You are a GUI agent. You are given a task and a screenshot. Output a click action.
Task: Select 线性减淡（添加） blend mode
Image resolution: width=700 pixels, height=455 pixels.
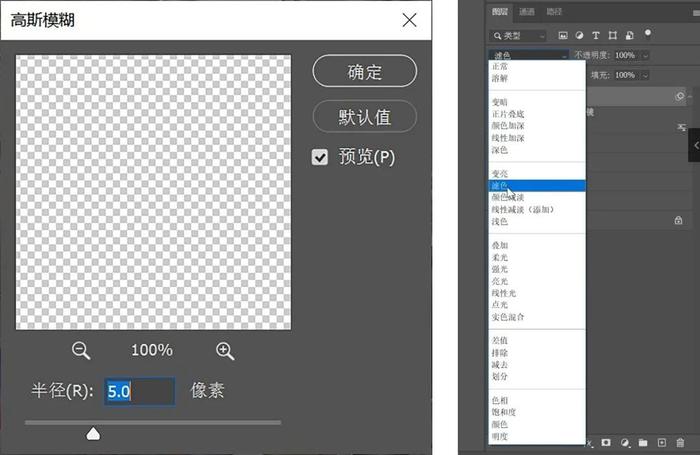[523, 209]
